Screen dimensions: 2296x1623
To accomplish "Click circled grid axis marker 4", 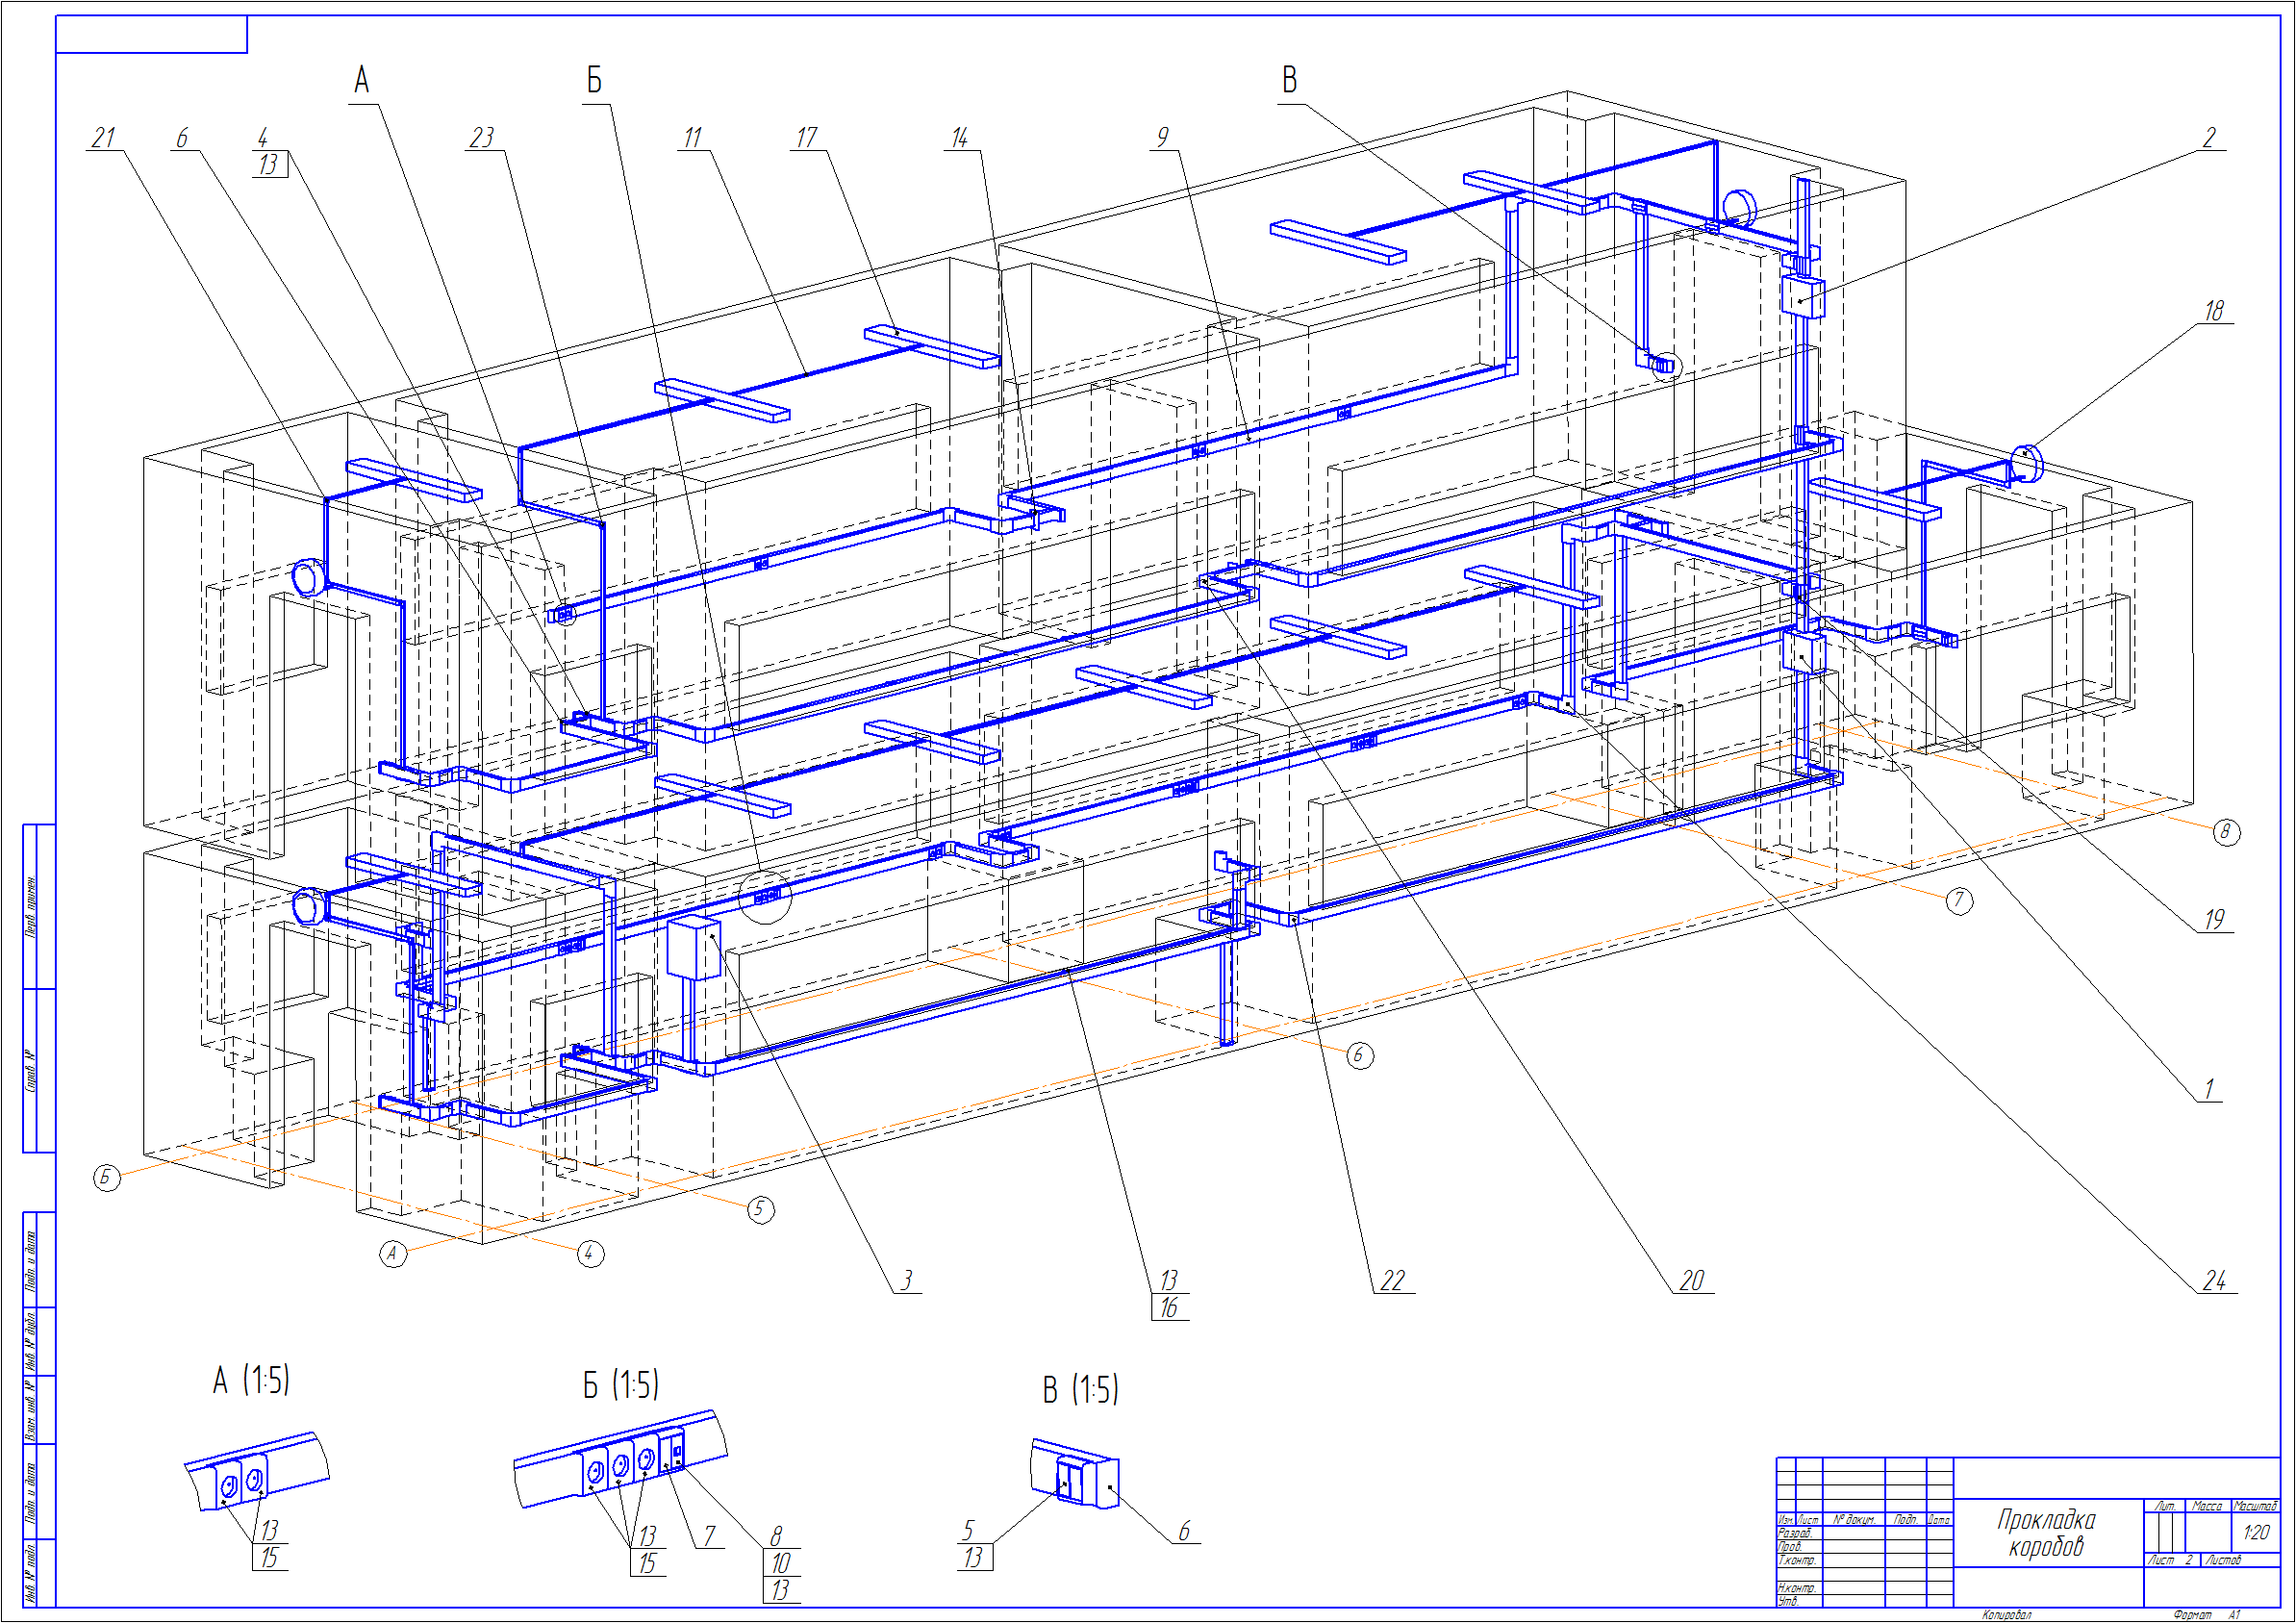I will [x=591, y=1253].
